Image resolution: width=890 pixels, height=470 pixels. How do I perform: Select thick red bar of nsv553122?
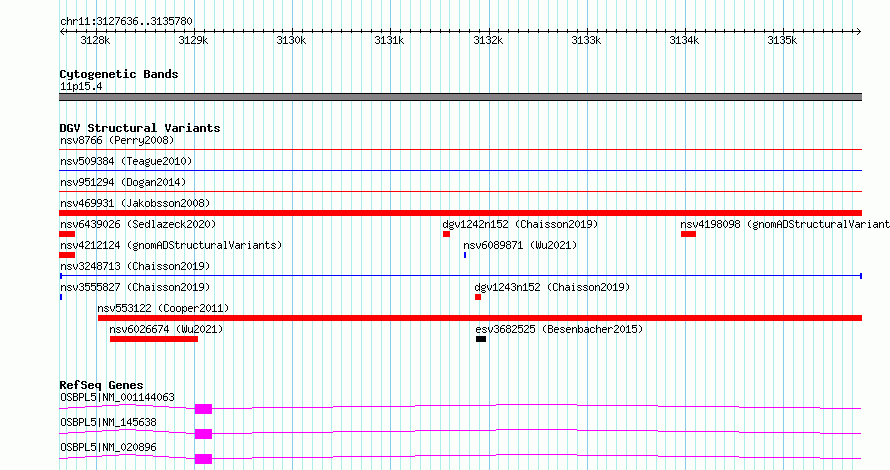480,318
